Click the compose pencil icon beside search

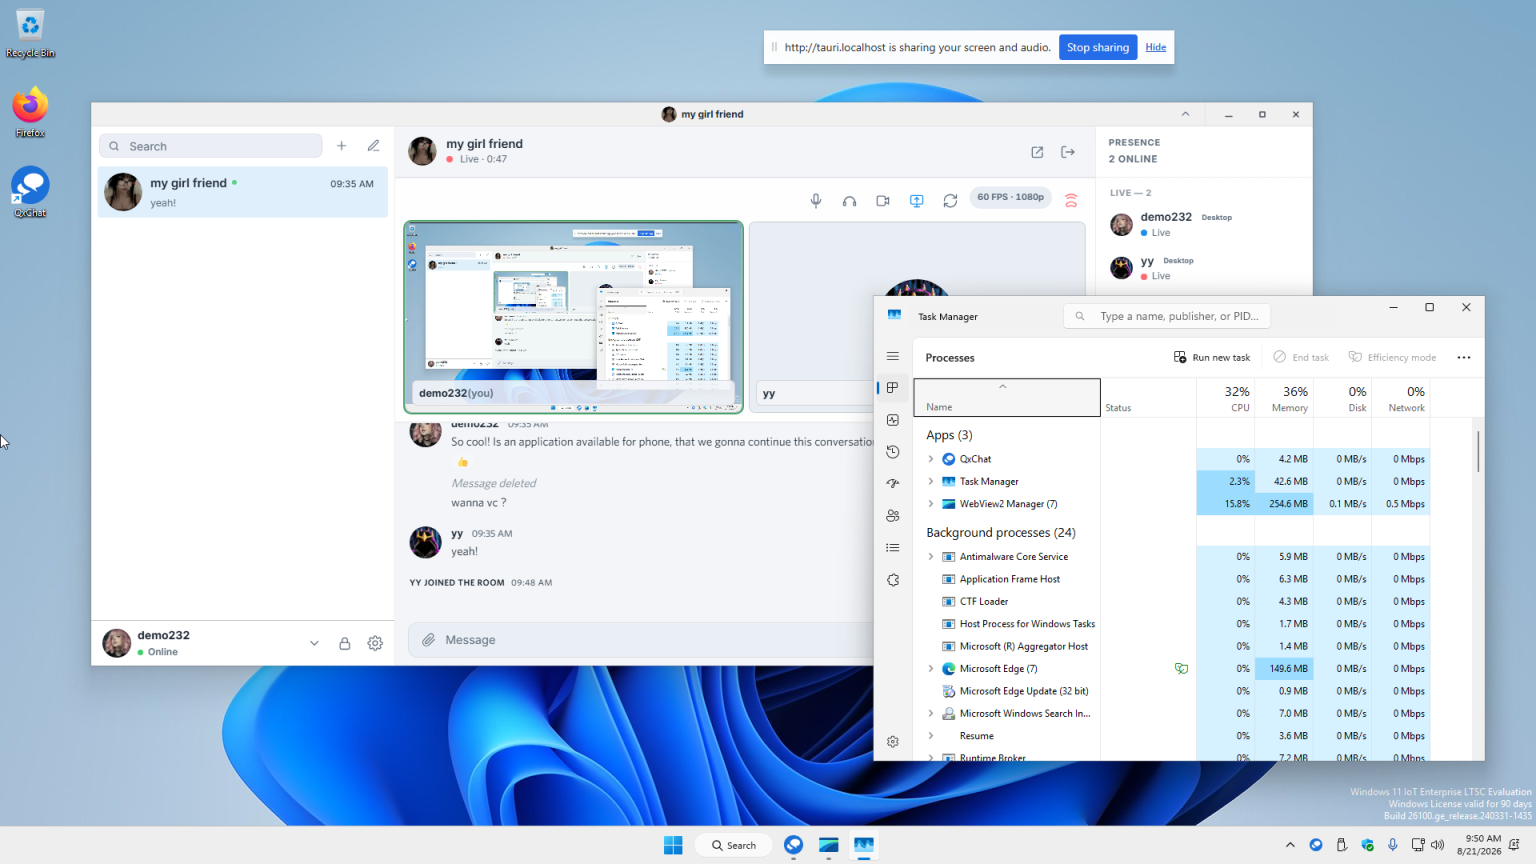(x=373, y=146)
